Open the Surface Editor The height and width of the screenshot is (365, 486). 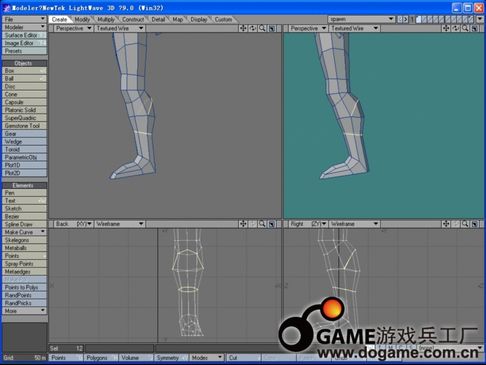(x=24, y=35)
